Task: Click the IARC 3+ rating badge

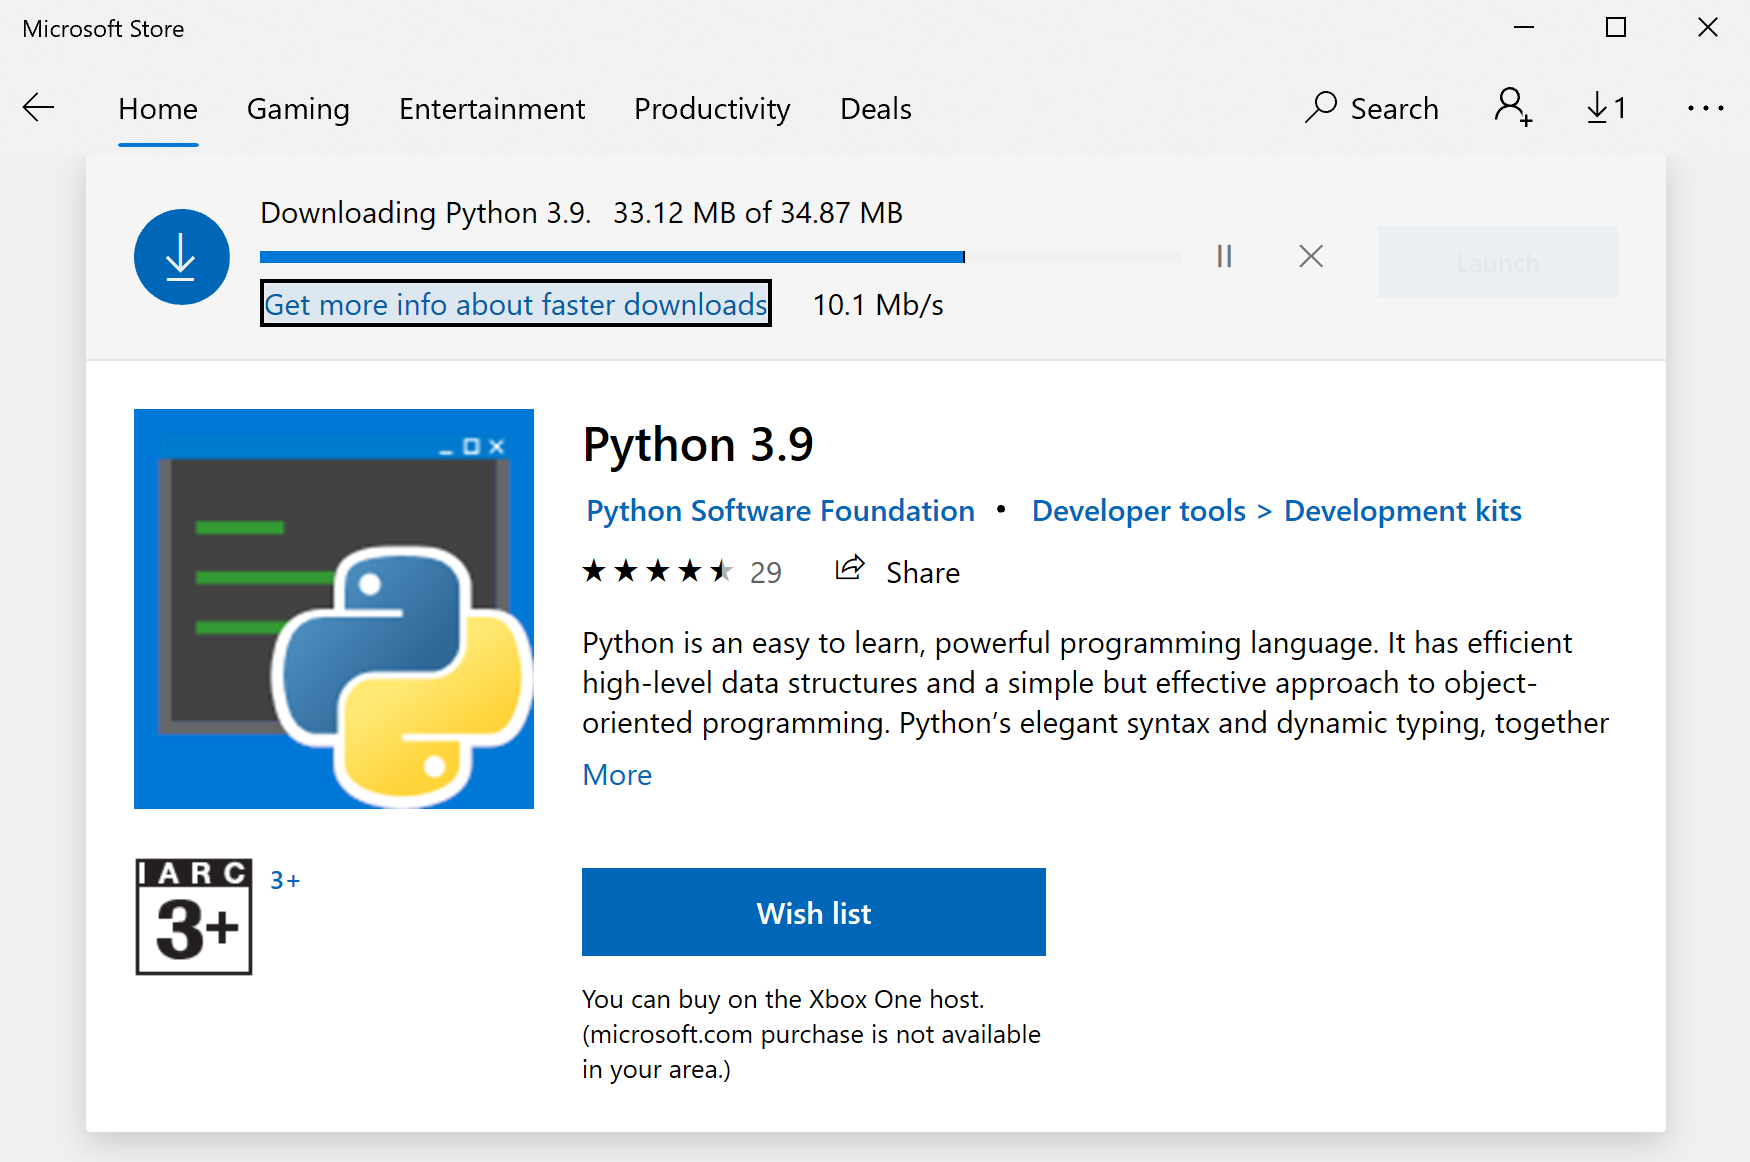Action: click(194, 916)
